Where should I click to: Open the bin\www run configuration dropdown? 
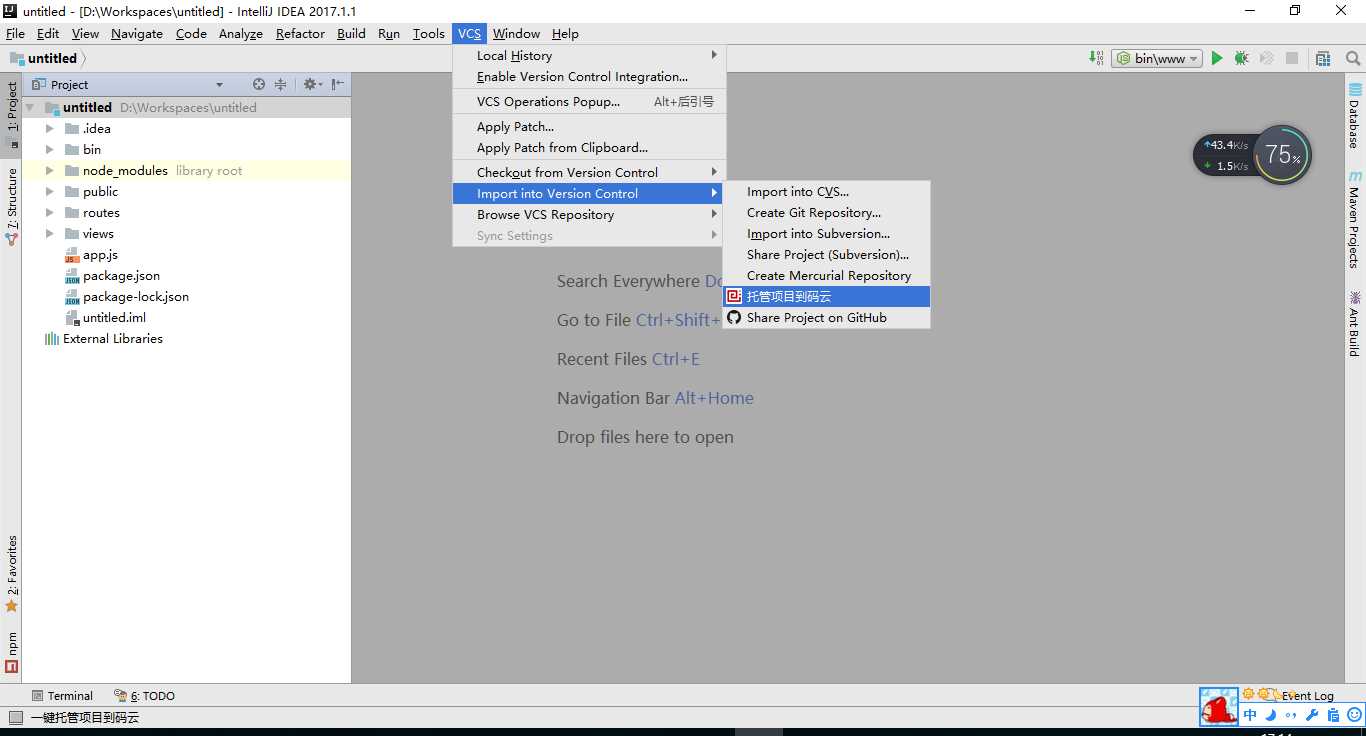point(1156,59)
